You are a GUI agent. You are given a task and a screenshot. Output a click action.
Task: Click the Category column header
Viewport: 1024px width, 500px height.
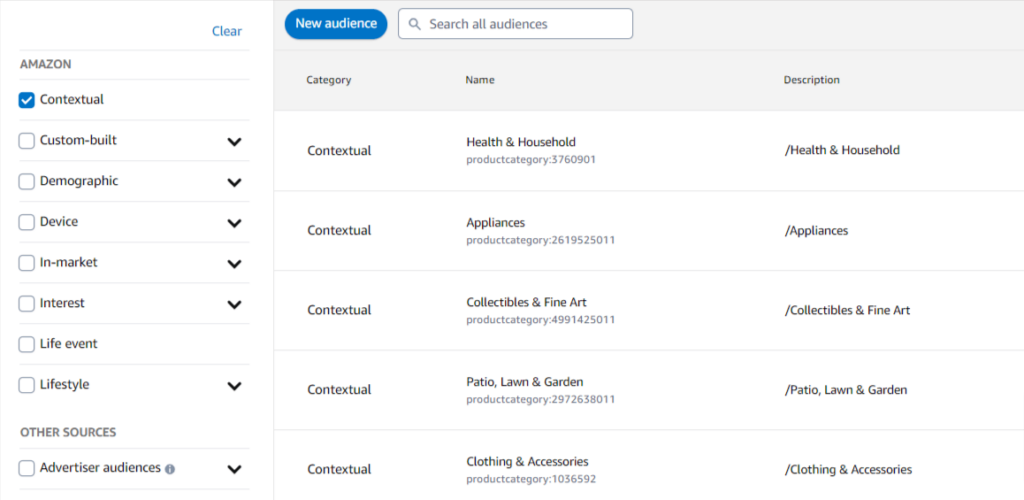[328, 80]
